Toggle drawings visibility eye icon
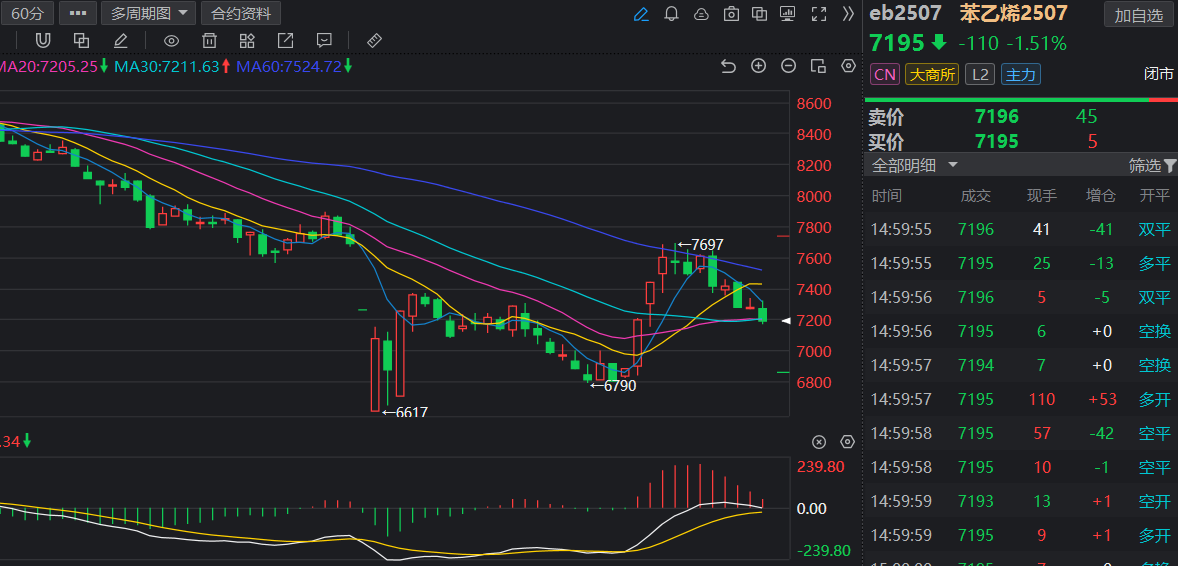 pyautogui.click(x=172, y=41)
